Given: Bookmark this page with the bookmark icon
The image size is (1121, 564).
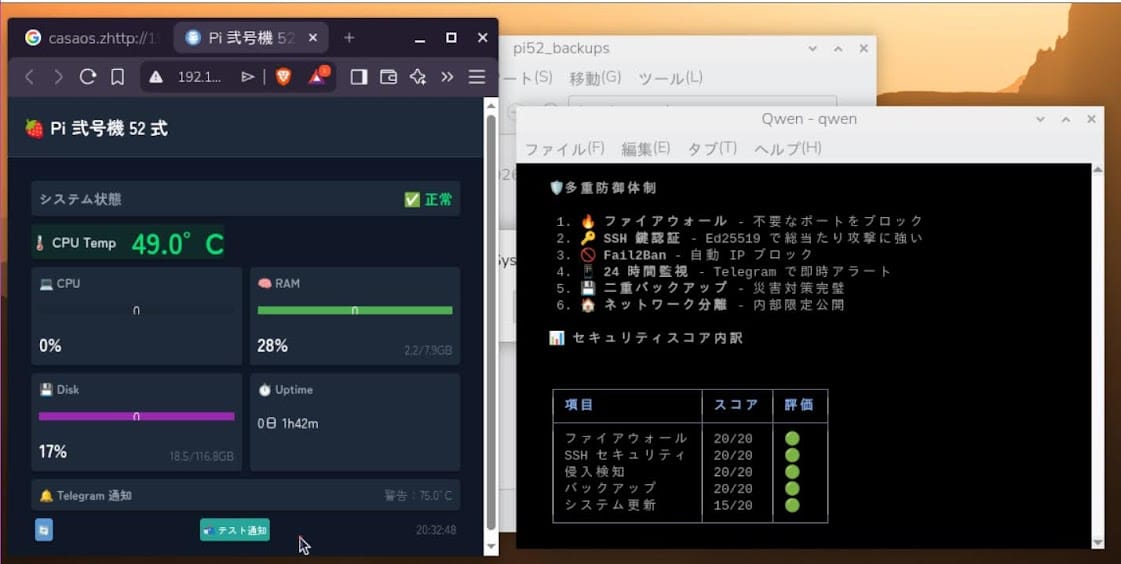Looking at the screenshot, I should pos(117,77).
